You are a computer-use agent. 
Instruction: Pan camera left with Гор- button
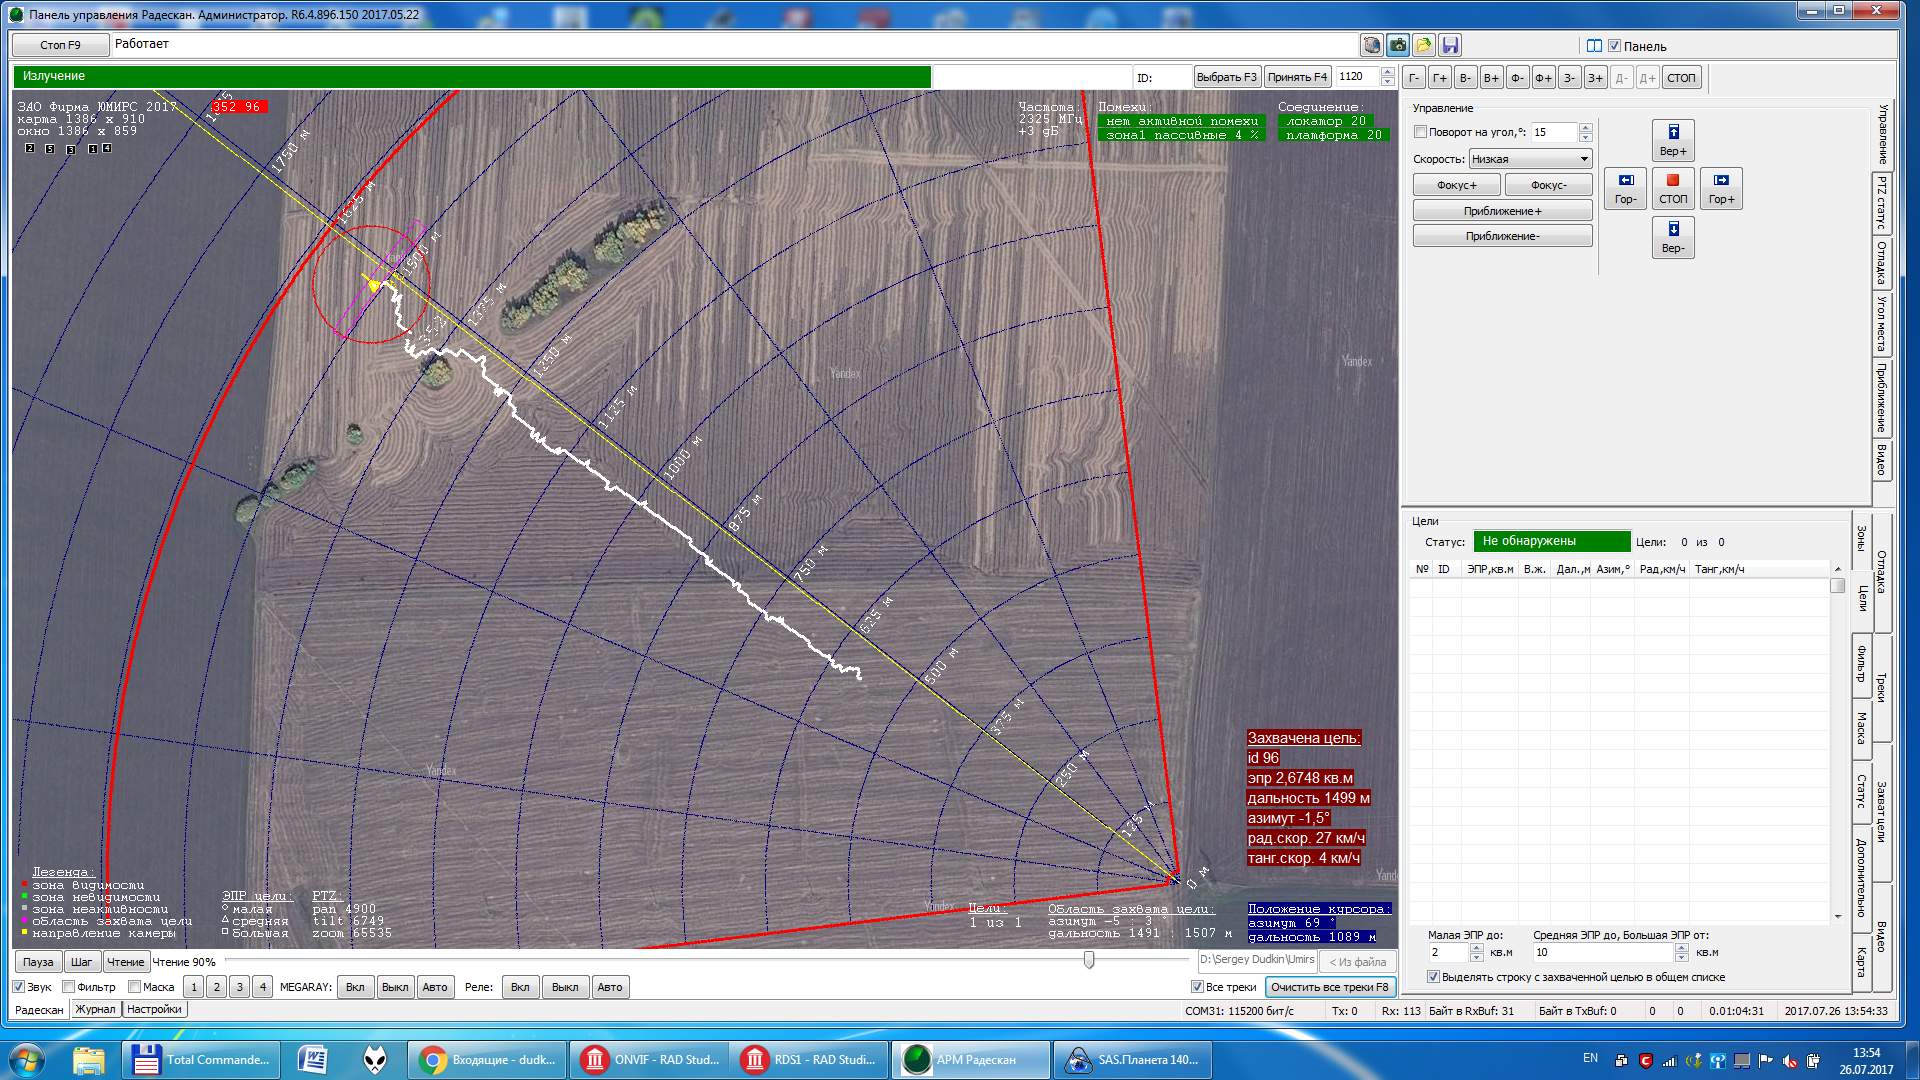[x=1625, y=188]
